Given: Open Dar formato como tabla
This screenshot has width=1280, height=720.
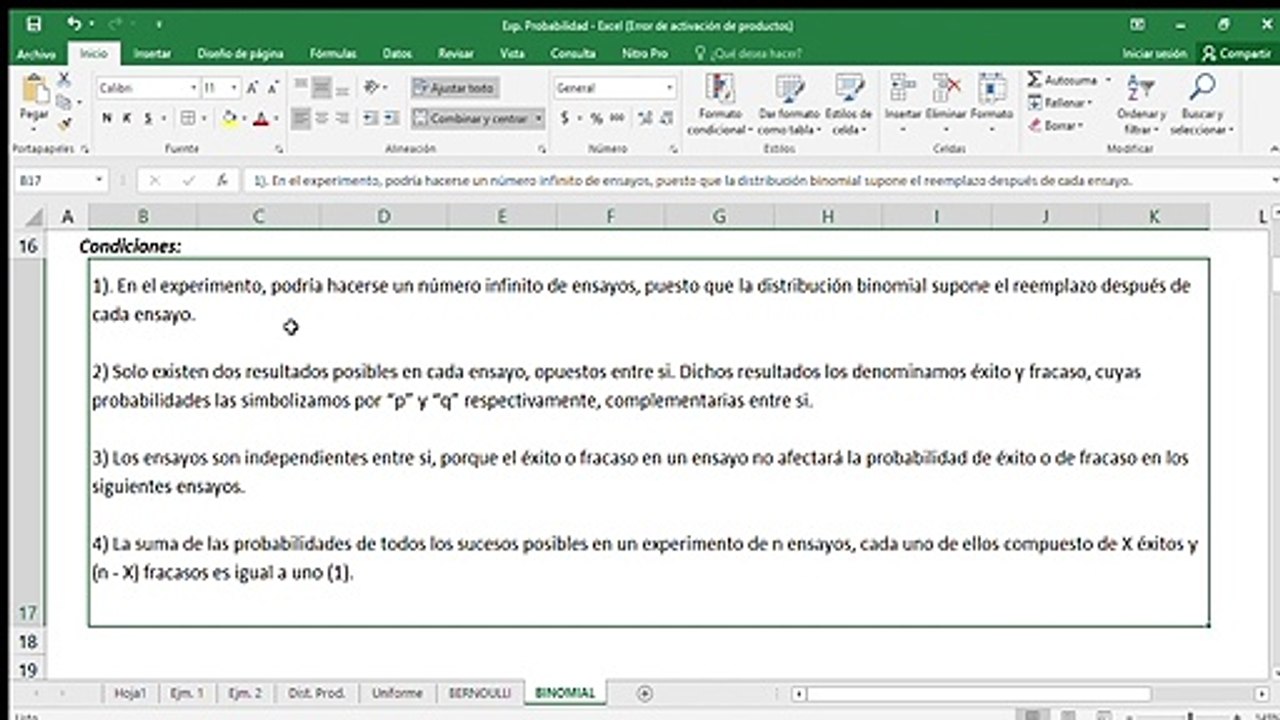Looking at the screenshot, I should [x=789, y=104].
